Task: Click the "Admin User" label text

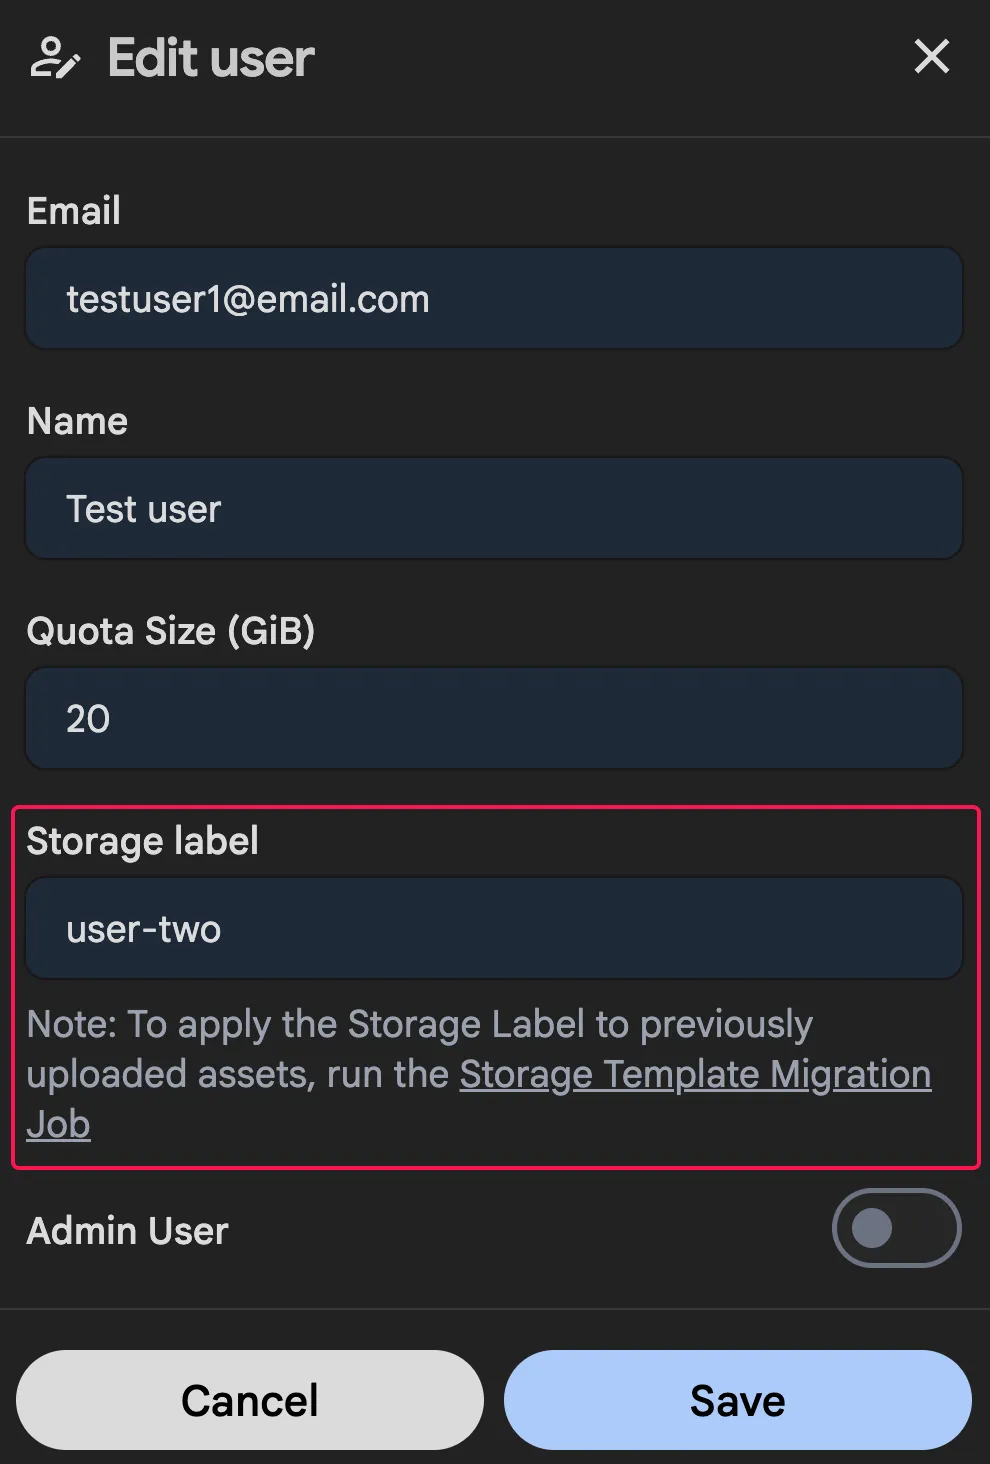Action: pyautogui.click(x=127, y=1231)
